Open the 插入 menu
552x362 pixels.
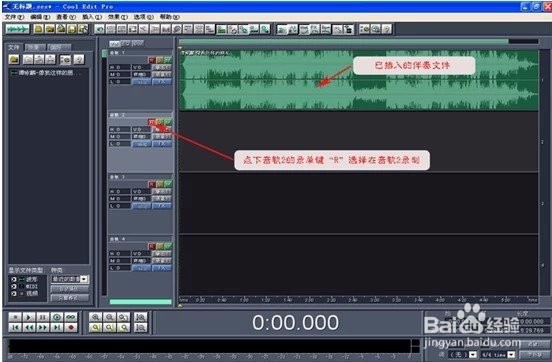[92, 17]
